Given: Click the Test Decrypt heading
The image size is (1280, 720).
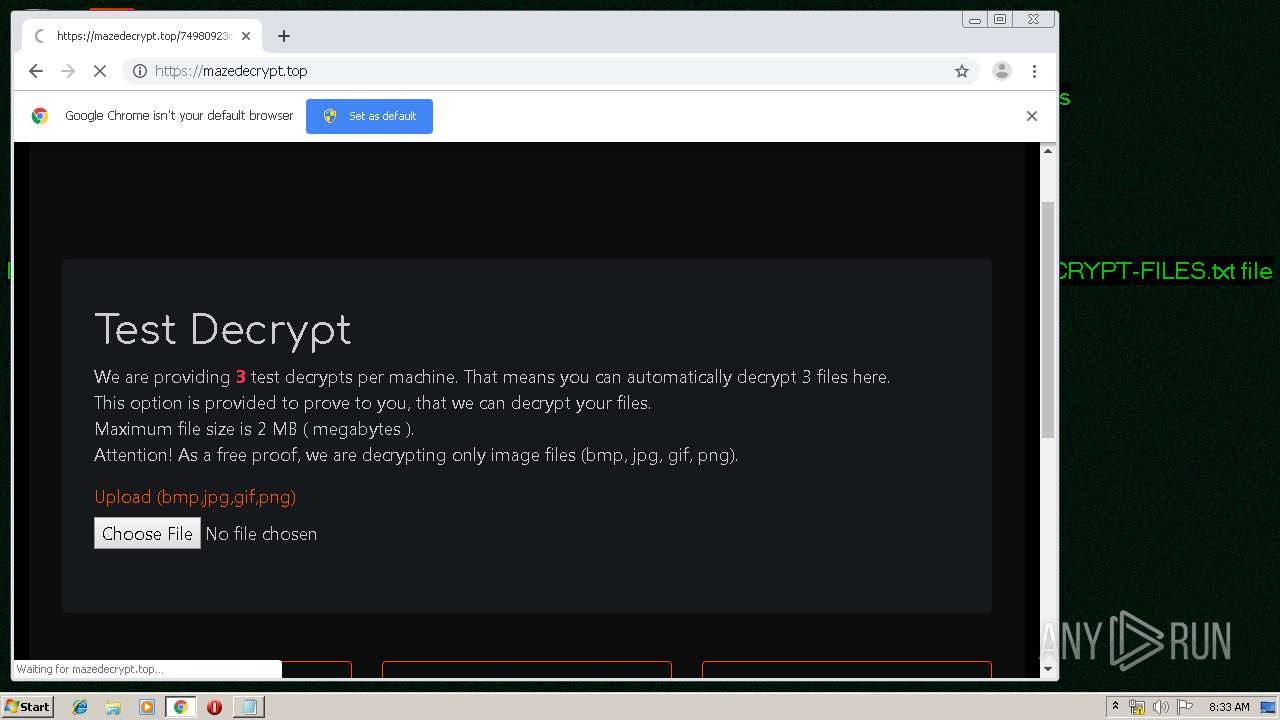Looking at the screenshot, I should (x=223, y=330).
